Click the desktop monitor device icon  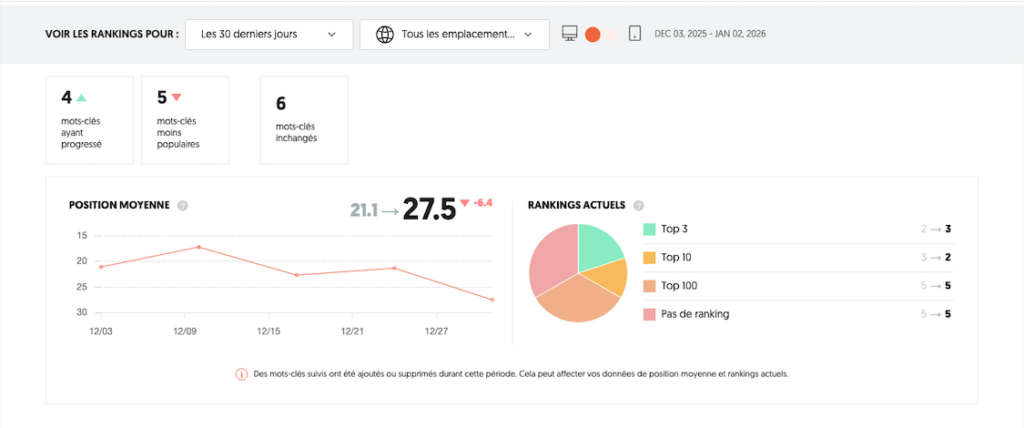(570, 34)
